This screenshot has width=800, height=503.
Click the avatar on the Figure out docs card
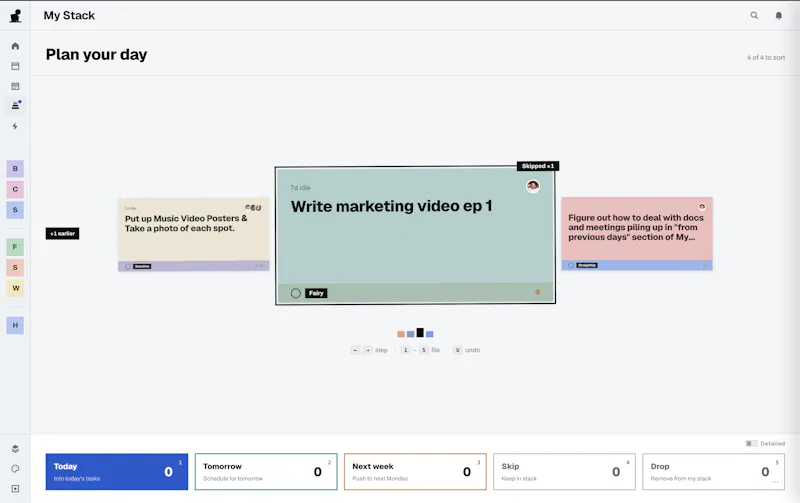702,207
